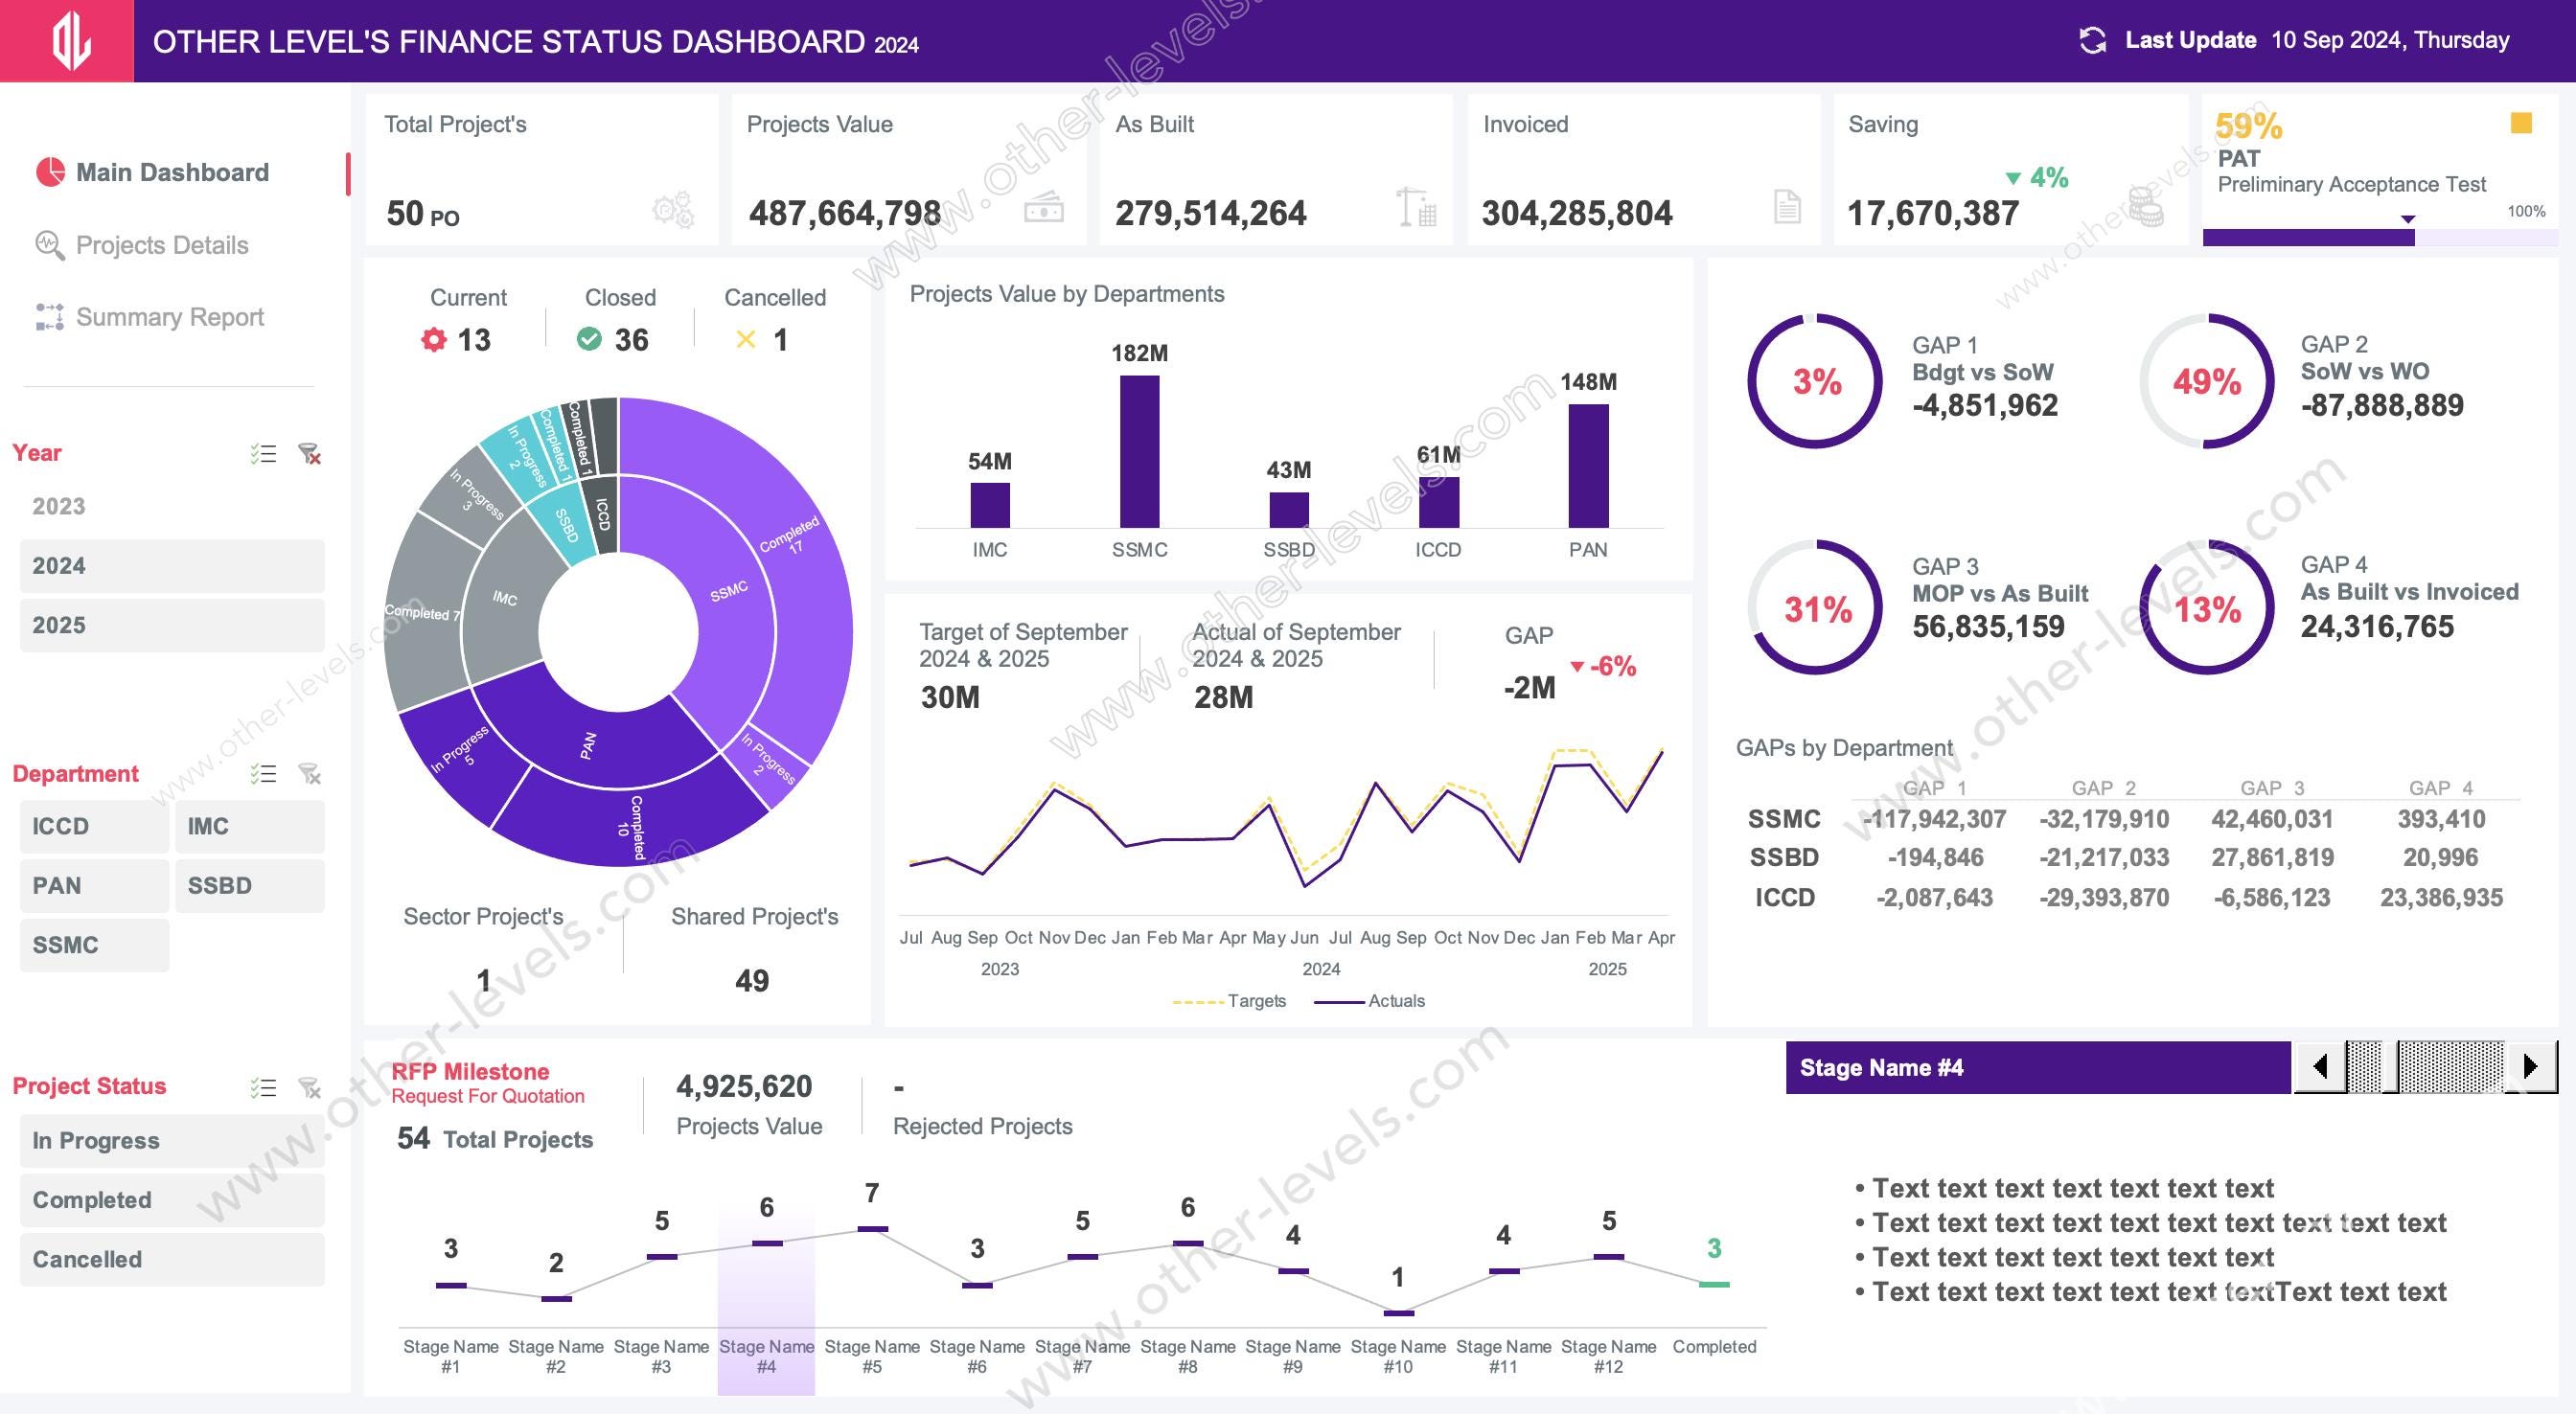This screenshot has width=2576, height=1414.
Task: Click the gears icon in Total Project's card
Action: pos(673,210)
